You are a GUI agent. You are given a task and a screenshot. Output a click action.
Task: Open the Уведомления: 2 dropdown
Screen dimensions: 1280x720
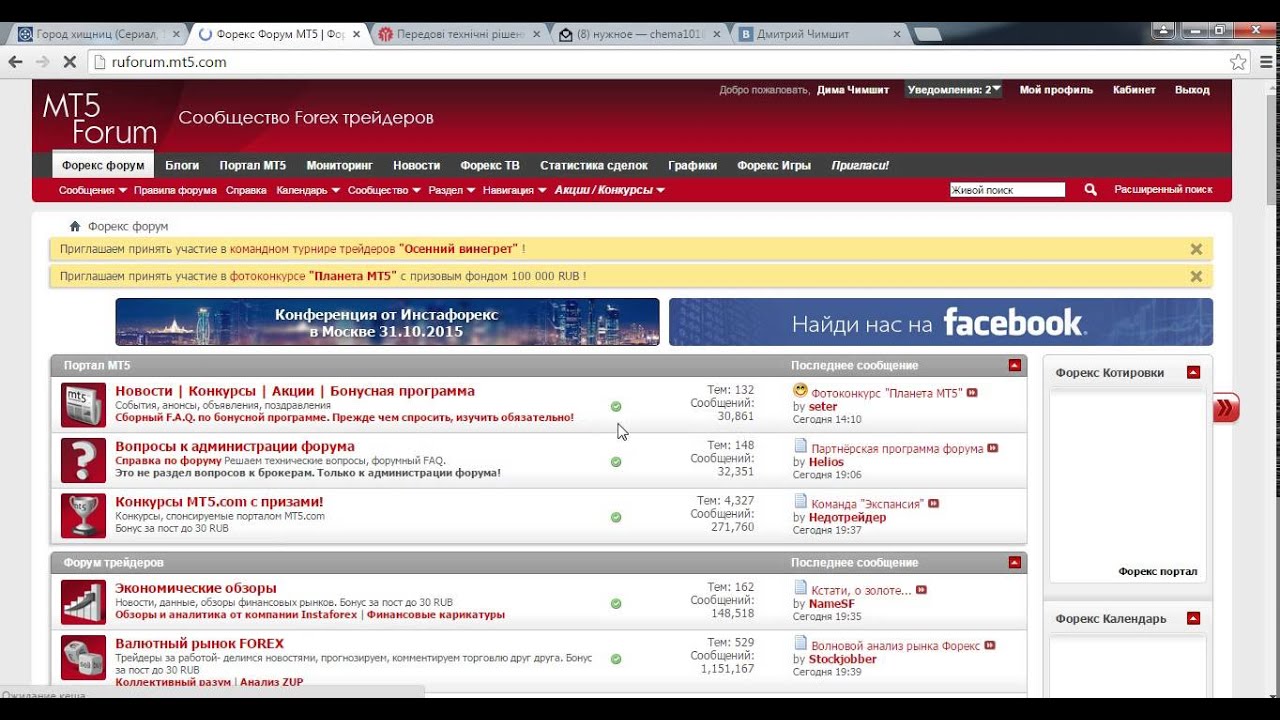pos(954,89)
